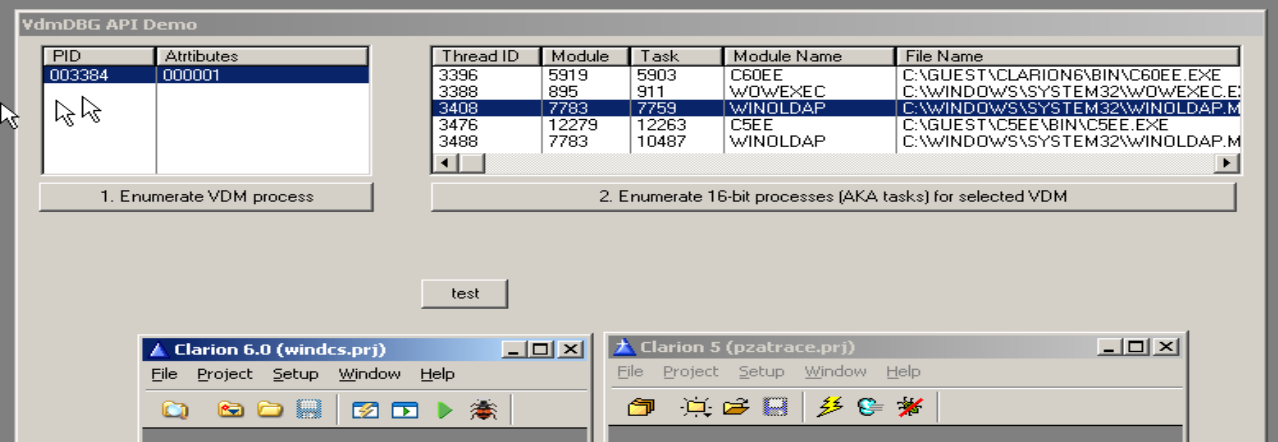1278x442 pixels.
Task: Click the save disk icon in Clarion 6.0
Action: coord(309,409)
